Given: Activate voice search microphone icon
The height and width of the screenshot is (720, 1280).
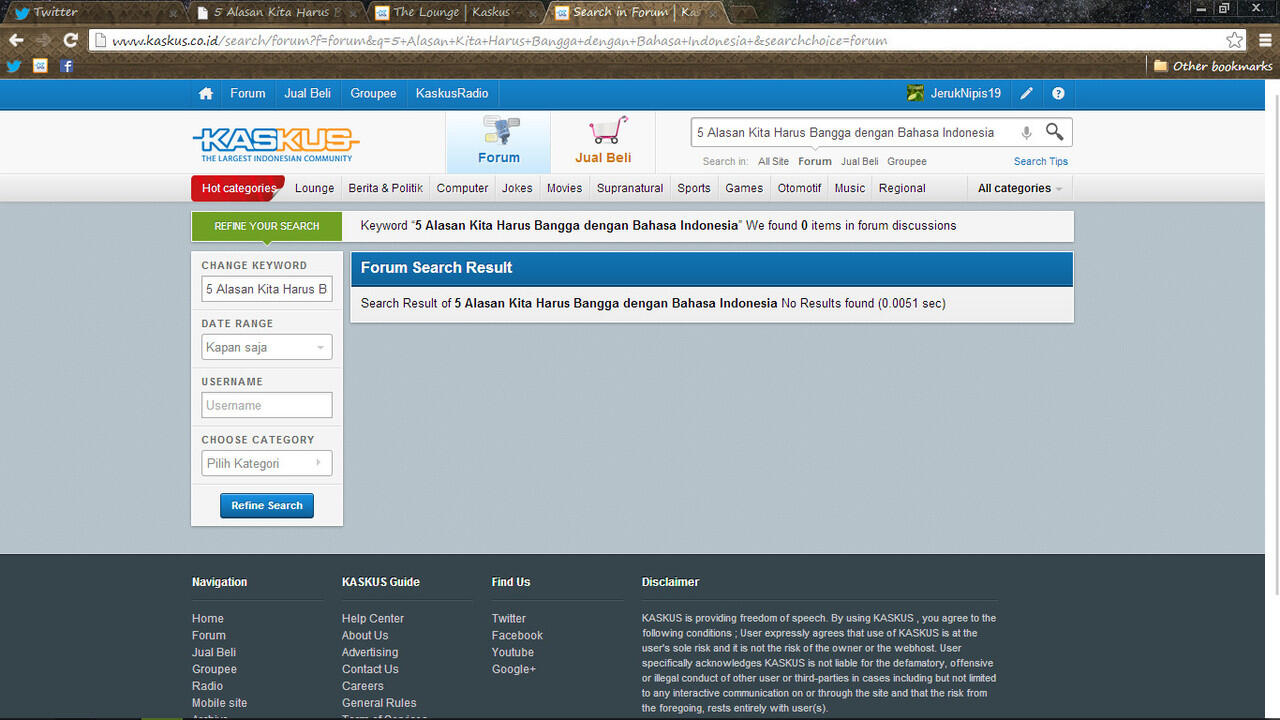Looking at the screenshot, I should tap(1026, 133).
